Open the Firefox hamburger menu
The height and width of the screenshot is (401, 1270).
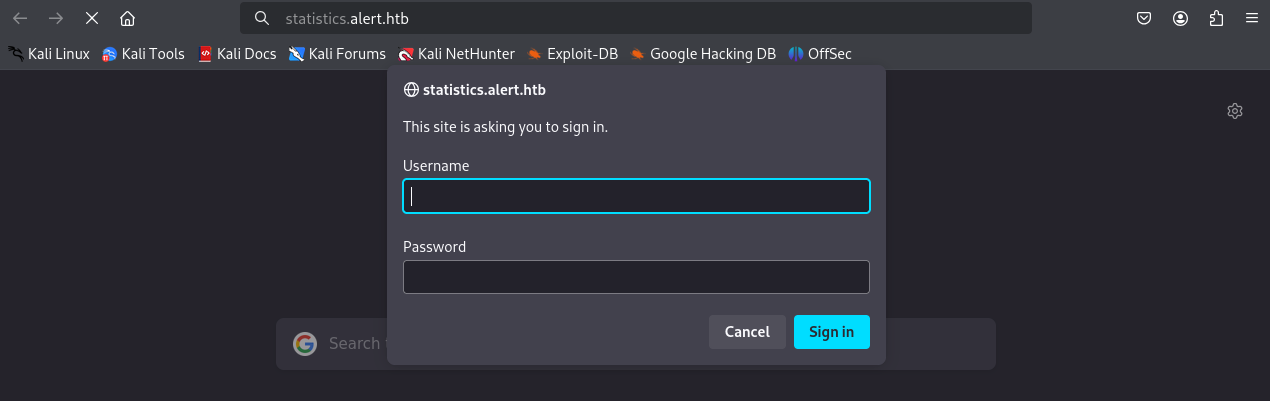1252,18
